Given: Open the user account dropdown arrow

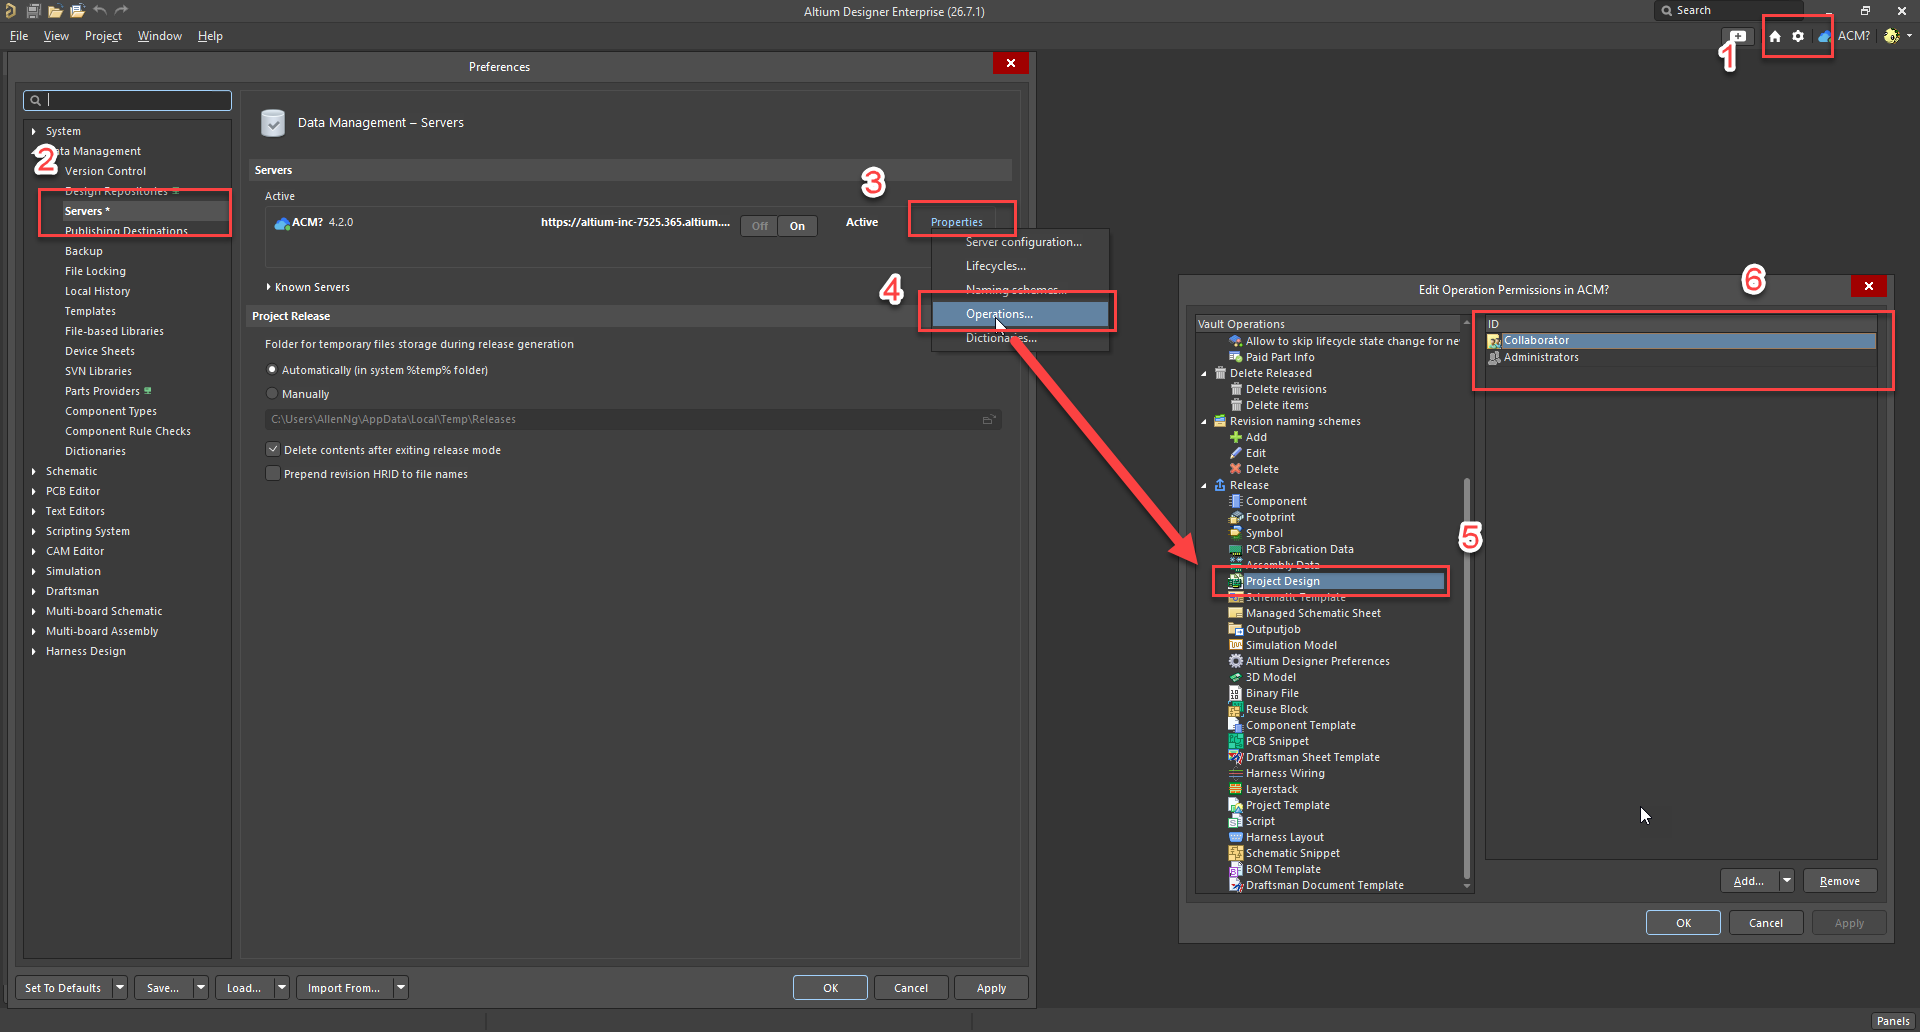Looking at the screenshot, I should tap(1909, 36).
